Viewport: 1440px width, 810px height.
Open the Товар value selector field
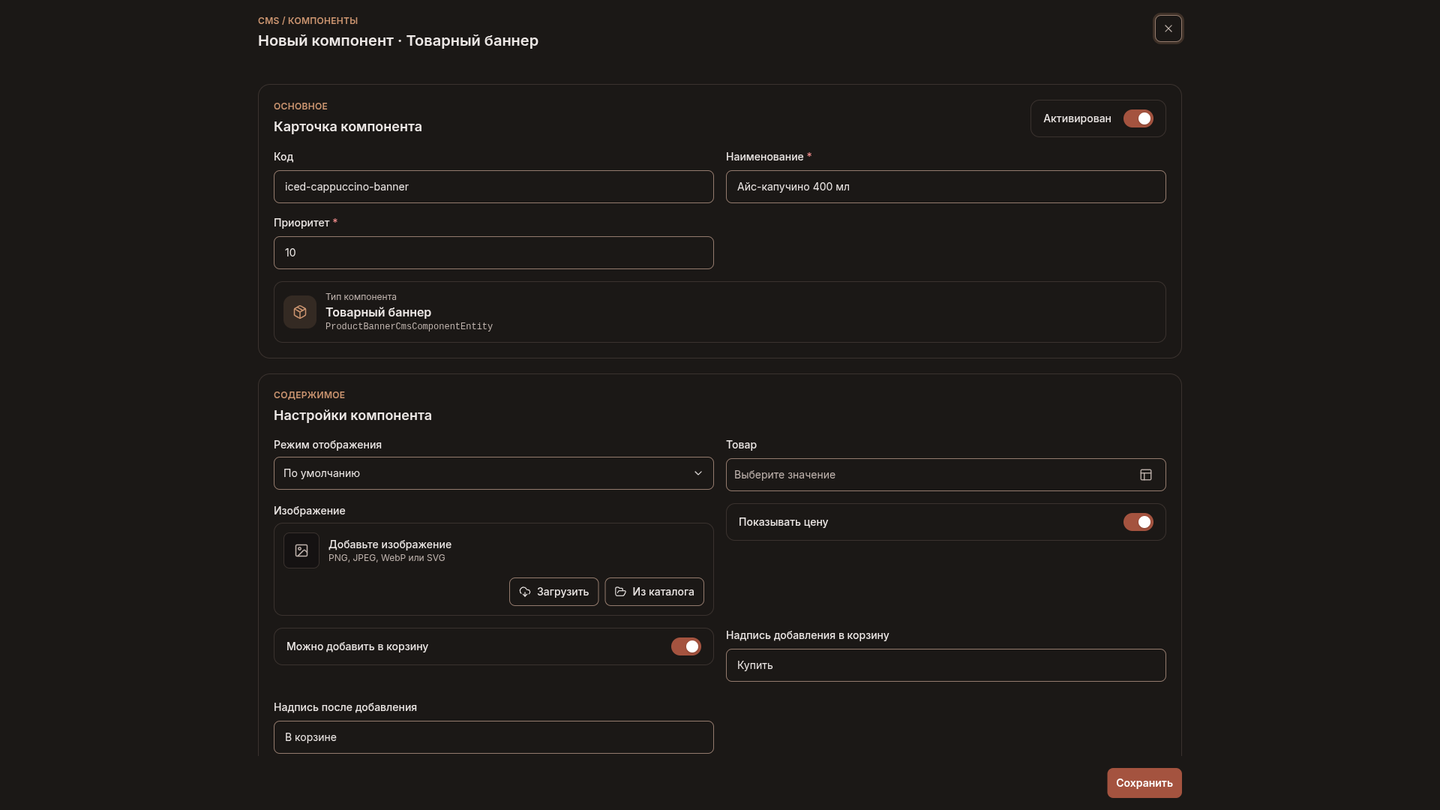pyautogui.click(x=946, y=475)
